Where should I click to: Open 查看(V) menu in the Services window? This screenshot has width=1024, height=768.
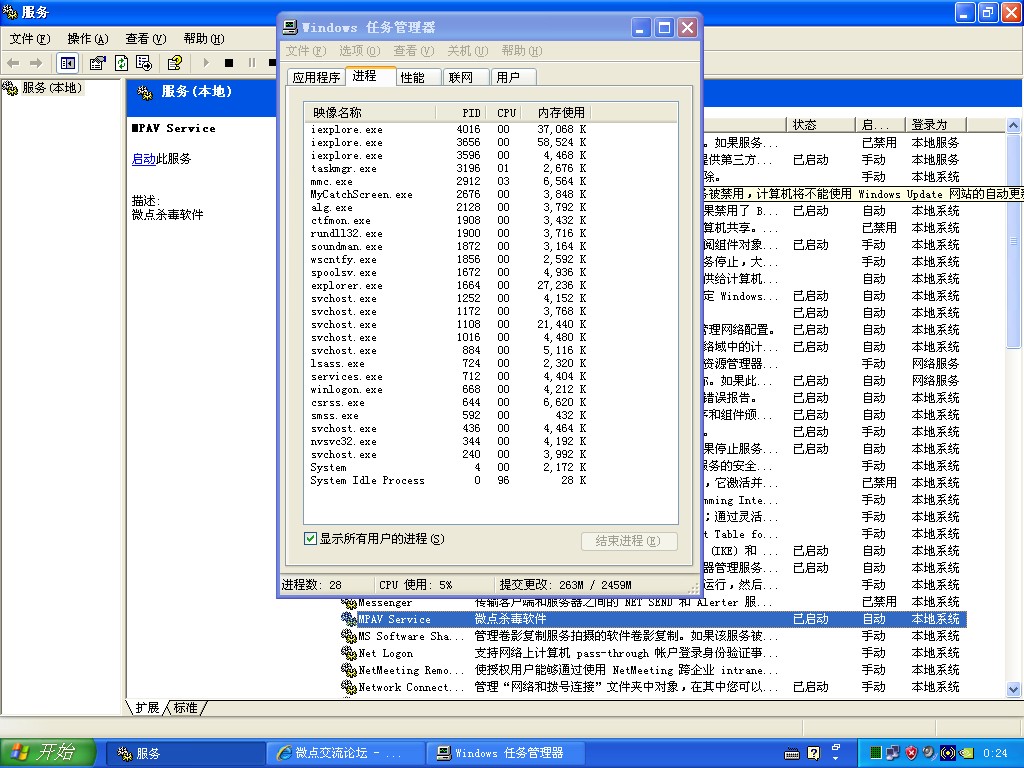click(146, 39)
